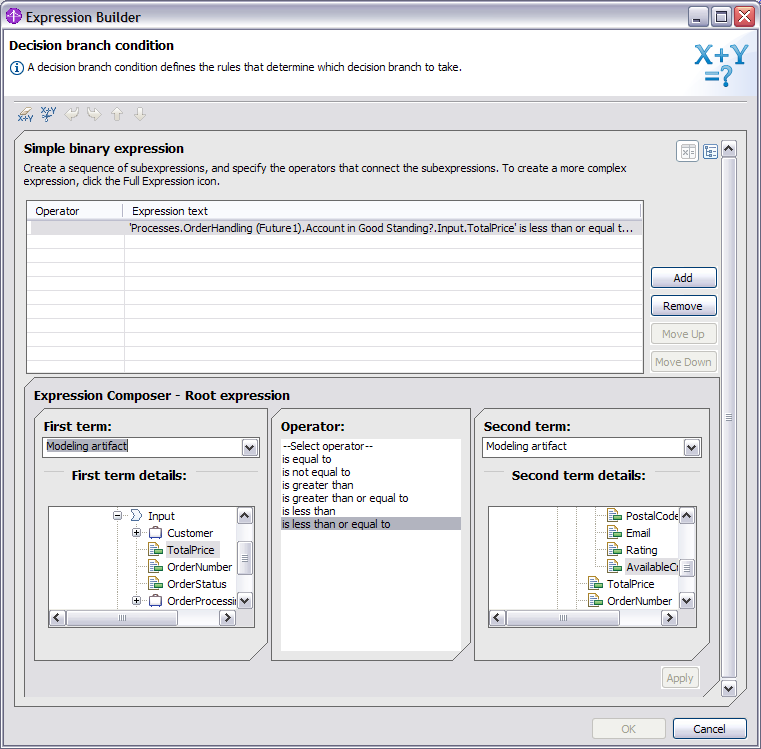The height and width of the screenshot is (749, 761).
Task: Click the Email attribute icon in second term tree
Action: (615, 533)
